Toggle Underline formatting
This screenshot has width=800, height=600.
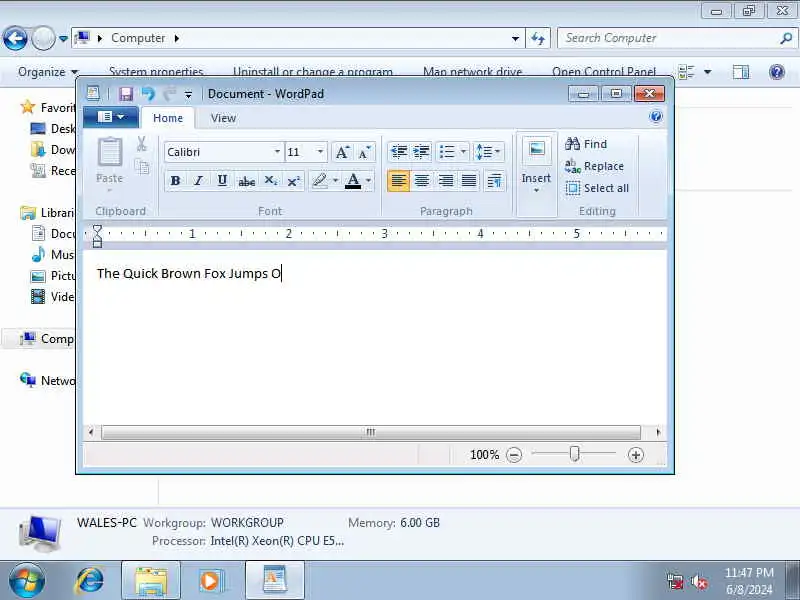coord(222,181)
